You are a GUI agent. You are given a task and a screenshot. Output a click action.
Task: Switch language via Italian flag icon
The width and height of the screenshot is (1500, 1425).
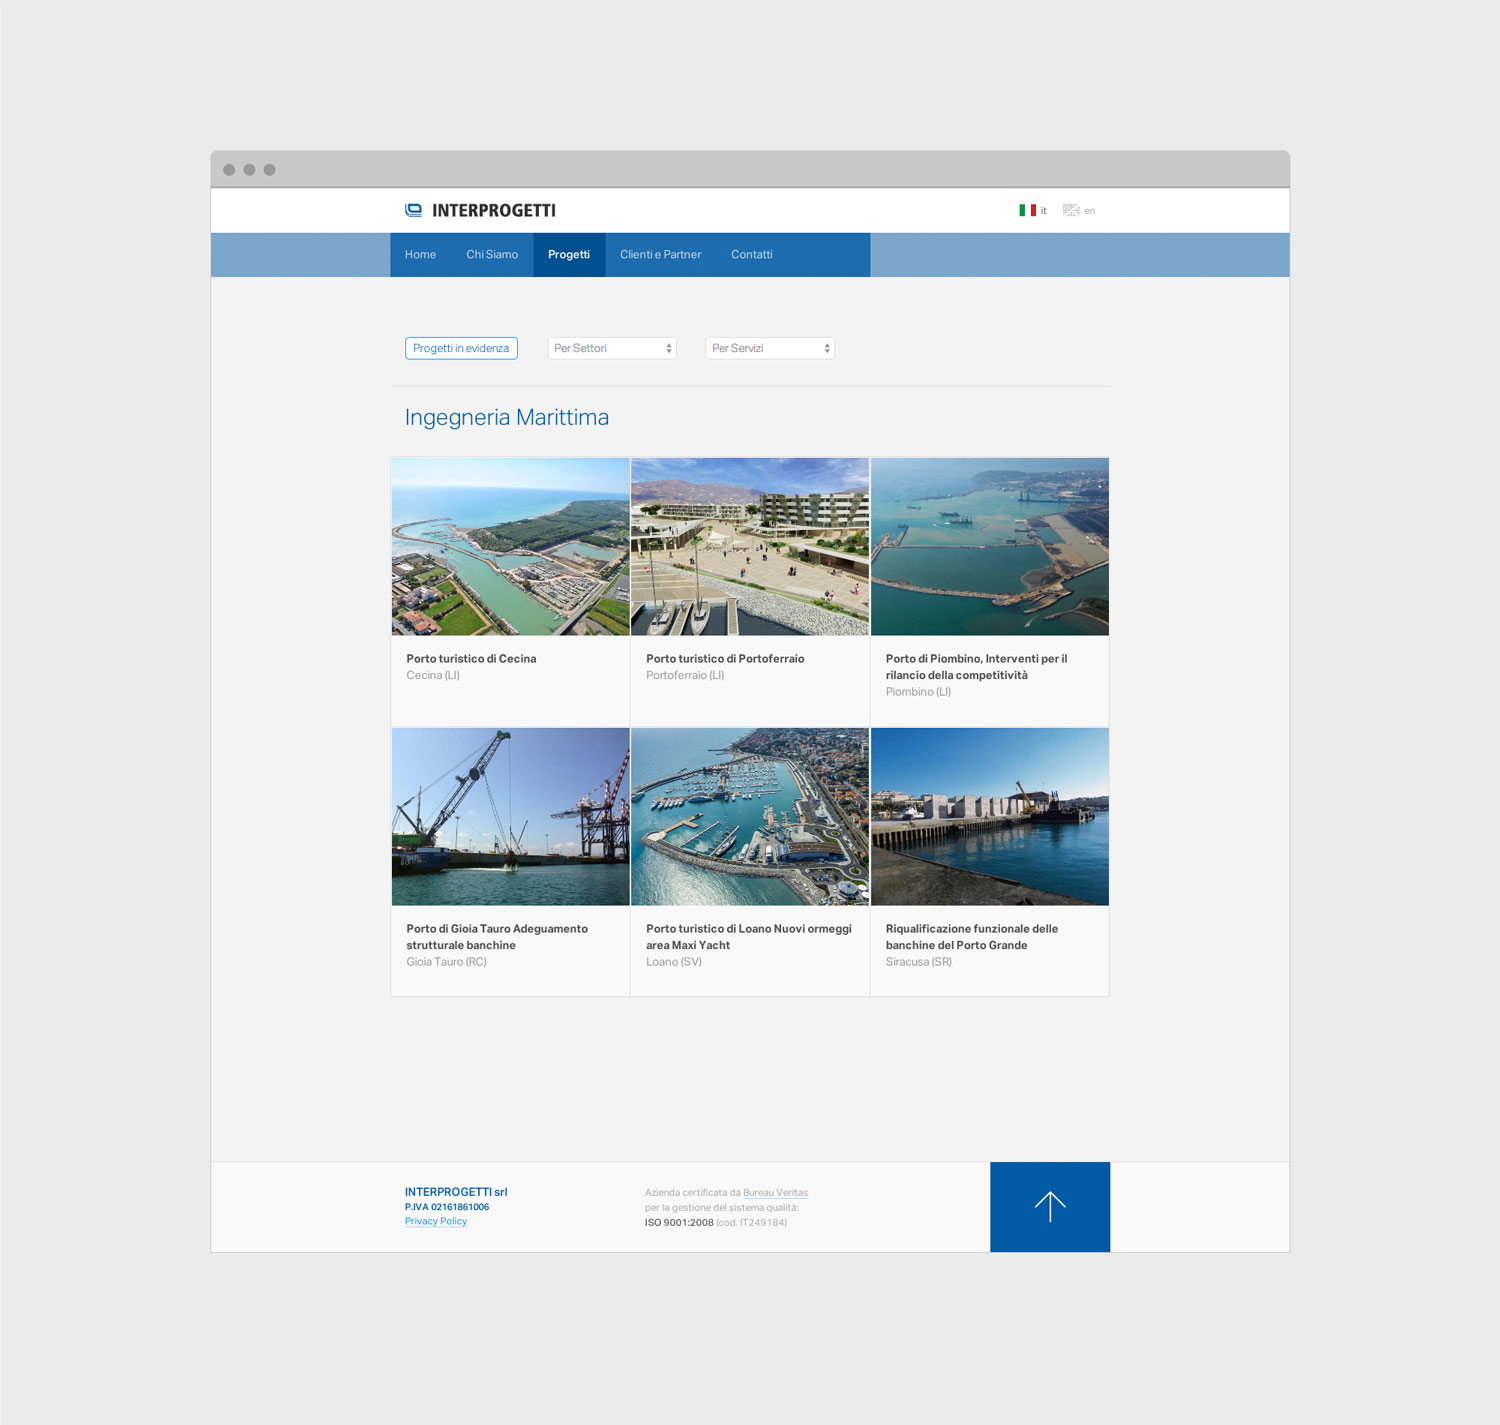1027,210
